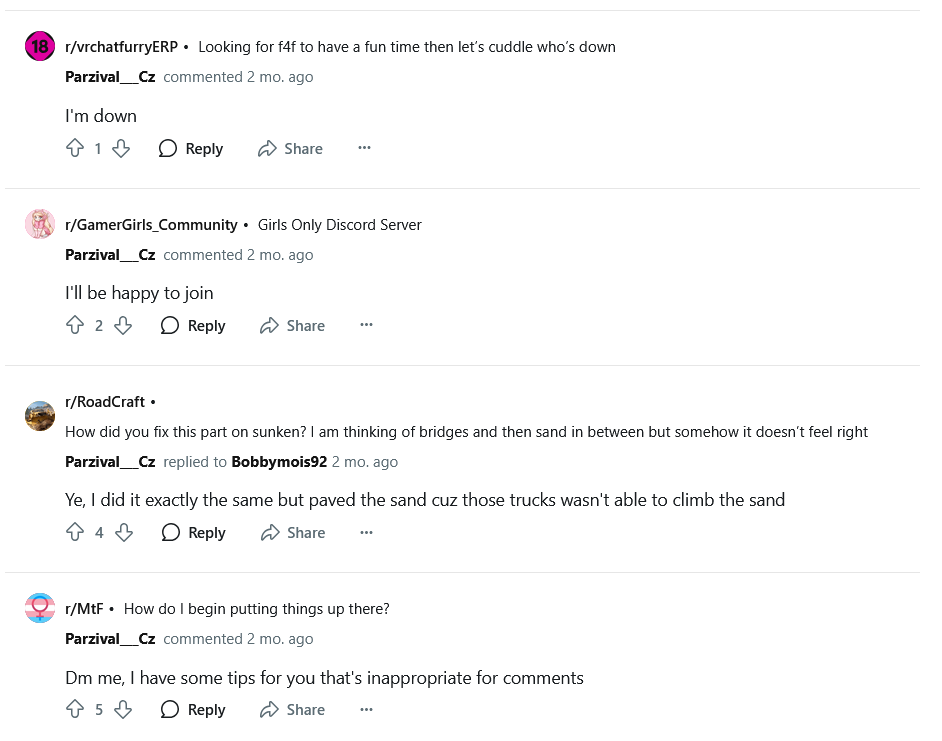Reply to the "I'm down" comment
This screenshot has width=942, height=741.
tap(191, 148)
